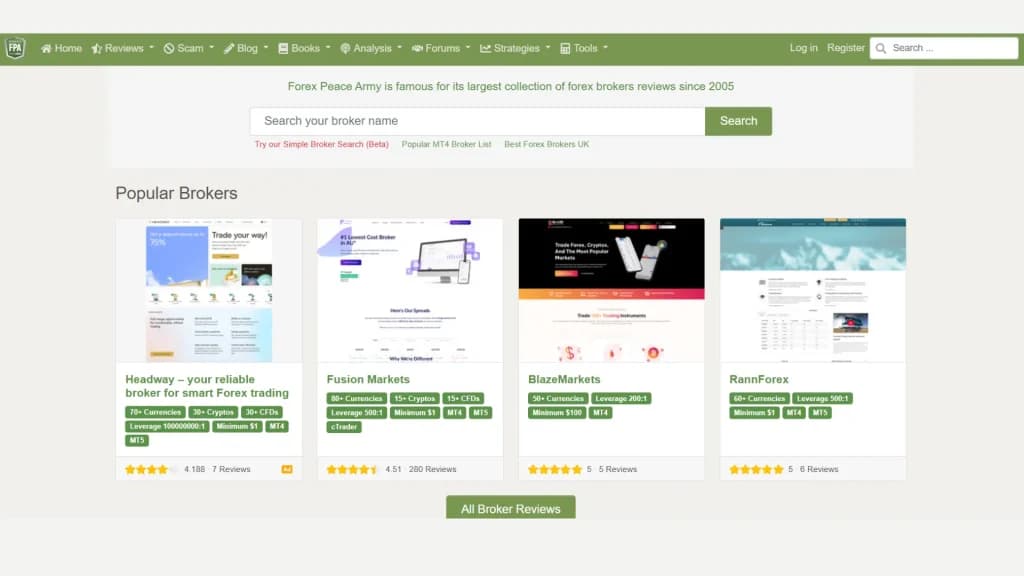
Task: Click the FPA shield logo
Action: click(x=15, y=48)
